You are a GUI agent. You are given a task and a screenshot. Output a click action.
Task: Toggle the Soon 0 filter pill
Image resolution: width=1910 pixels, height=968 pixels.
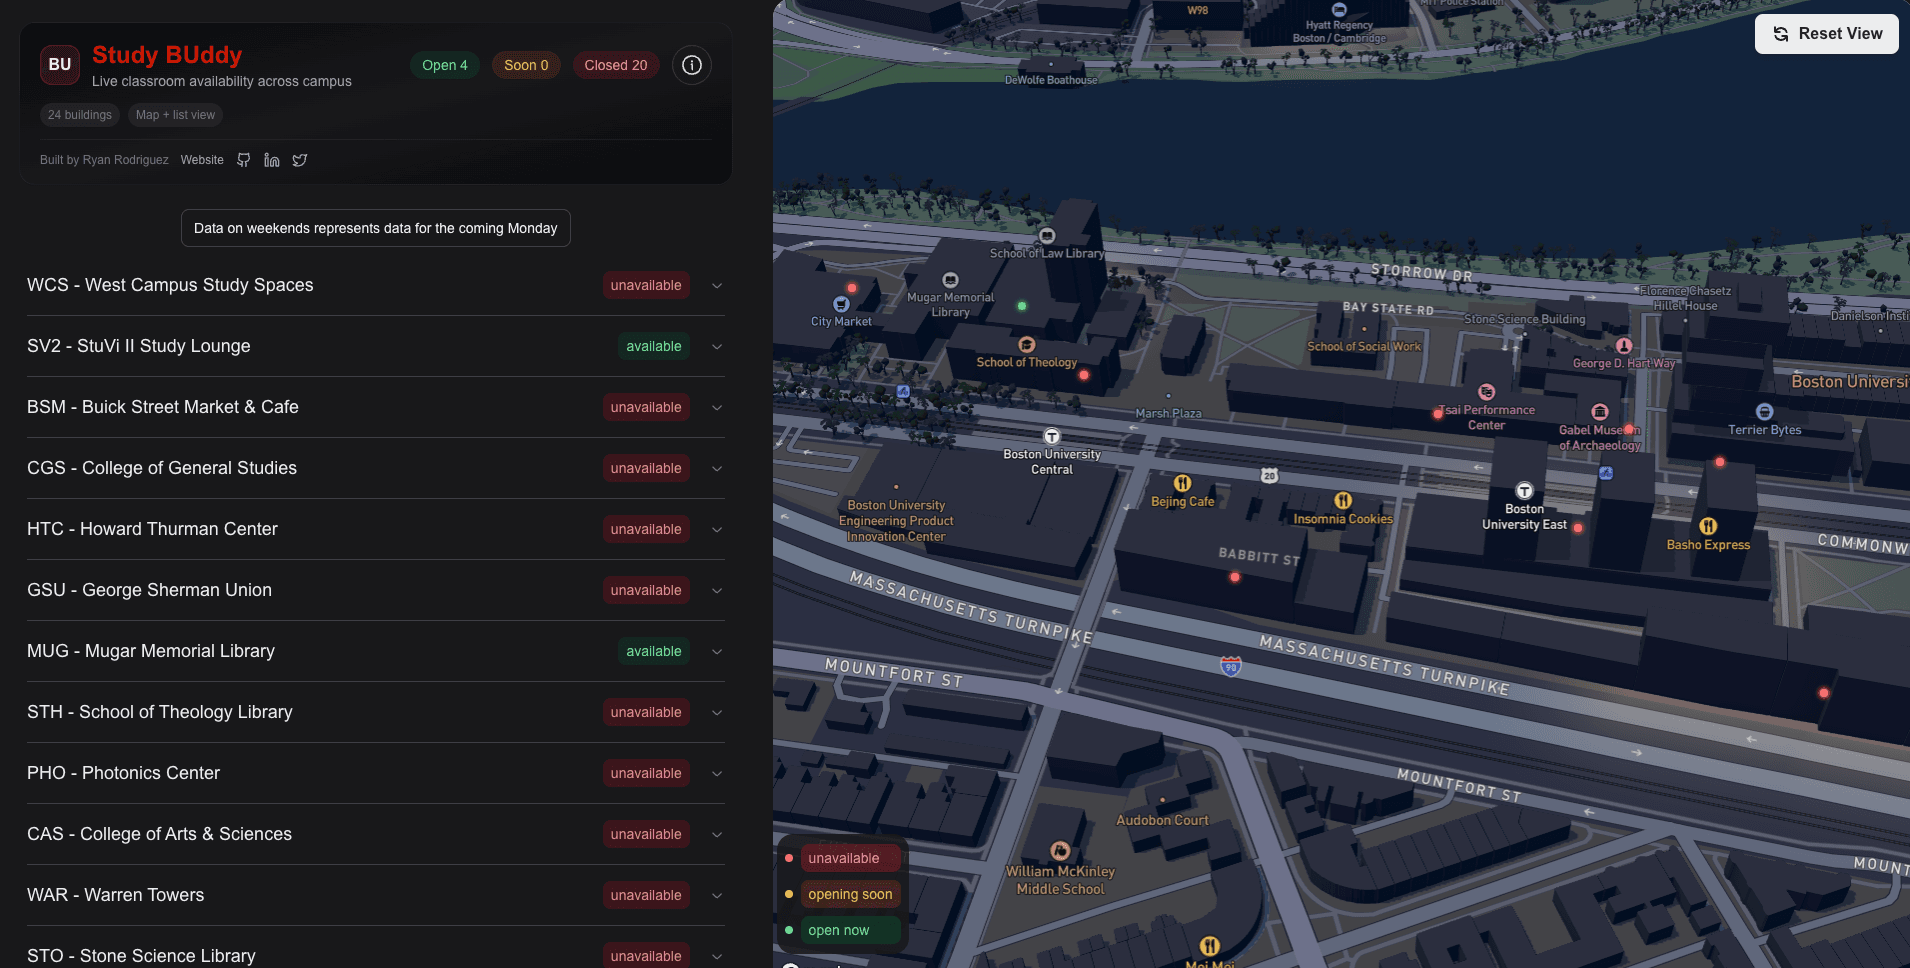point(526,65)
